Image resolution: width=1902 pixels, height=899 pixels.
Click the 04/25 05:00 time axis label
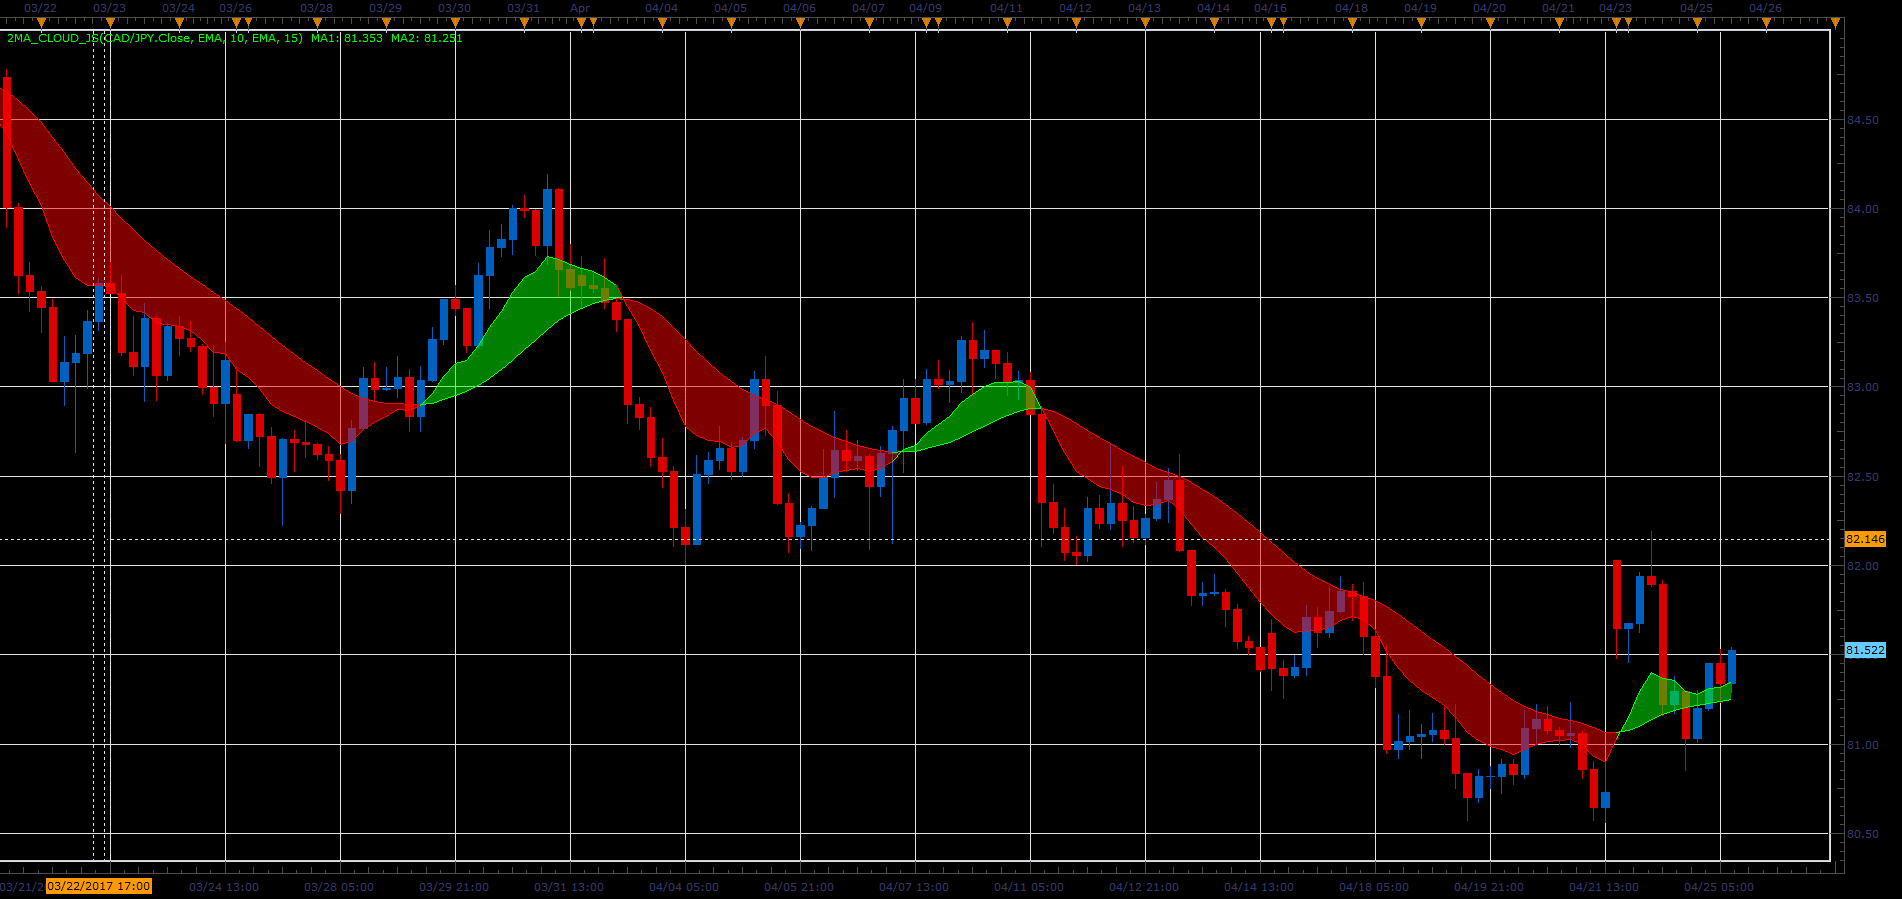click(1719, 887)
